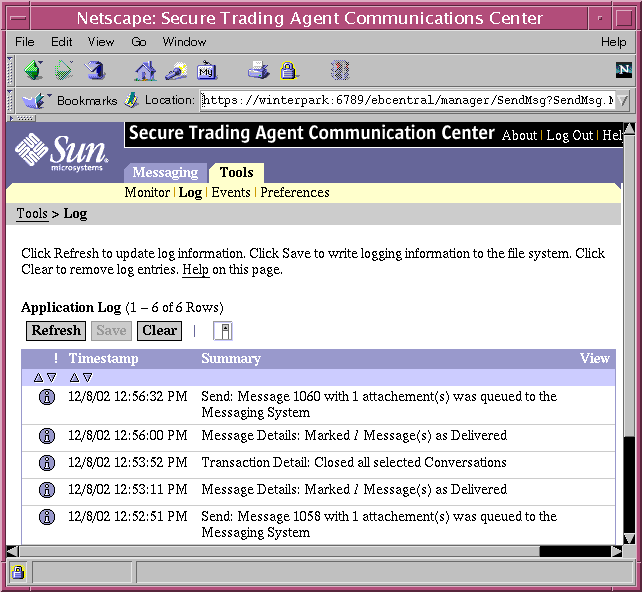Click the Log Out link
The height and width of the screenshot is (592, 642).
570,136
